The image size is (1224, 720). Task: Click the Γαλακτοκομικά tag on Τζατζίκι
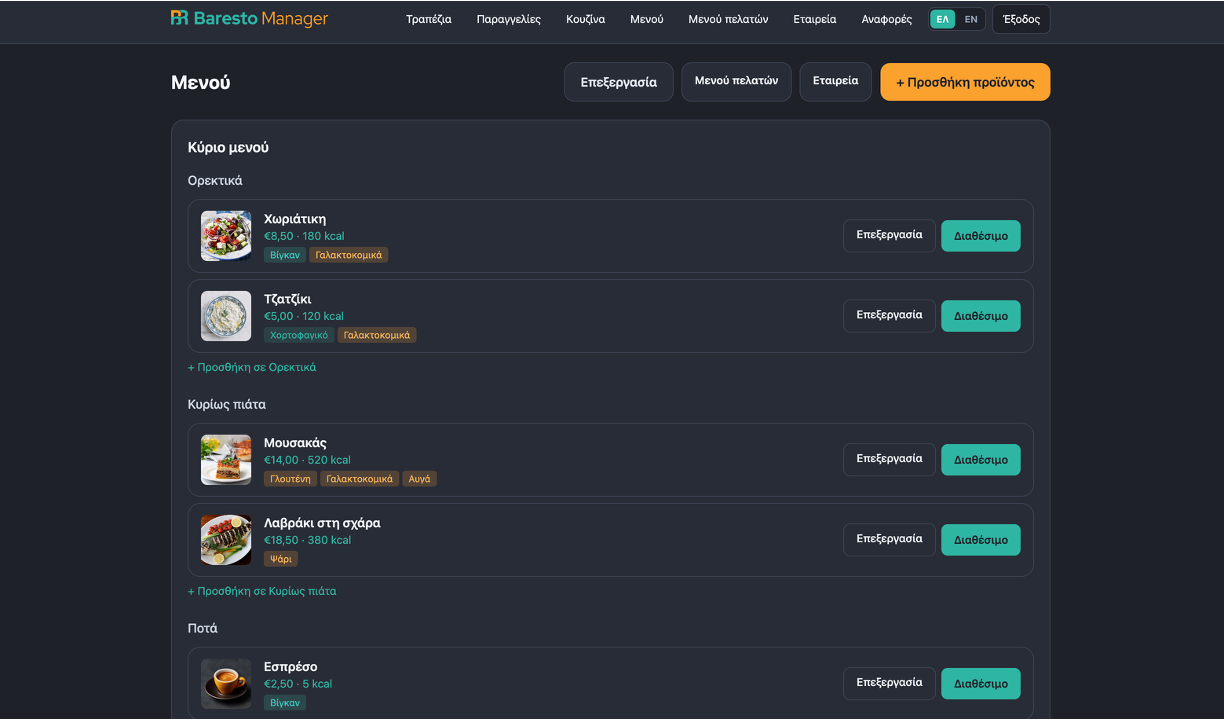(x=377, y=335)
